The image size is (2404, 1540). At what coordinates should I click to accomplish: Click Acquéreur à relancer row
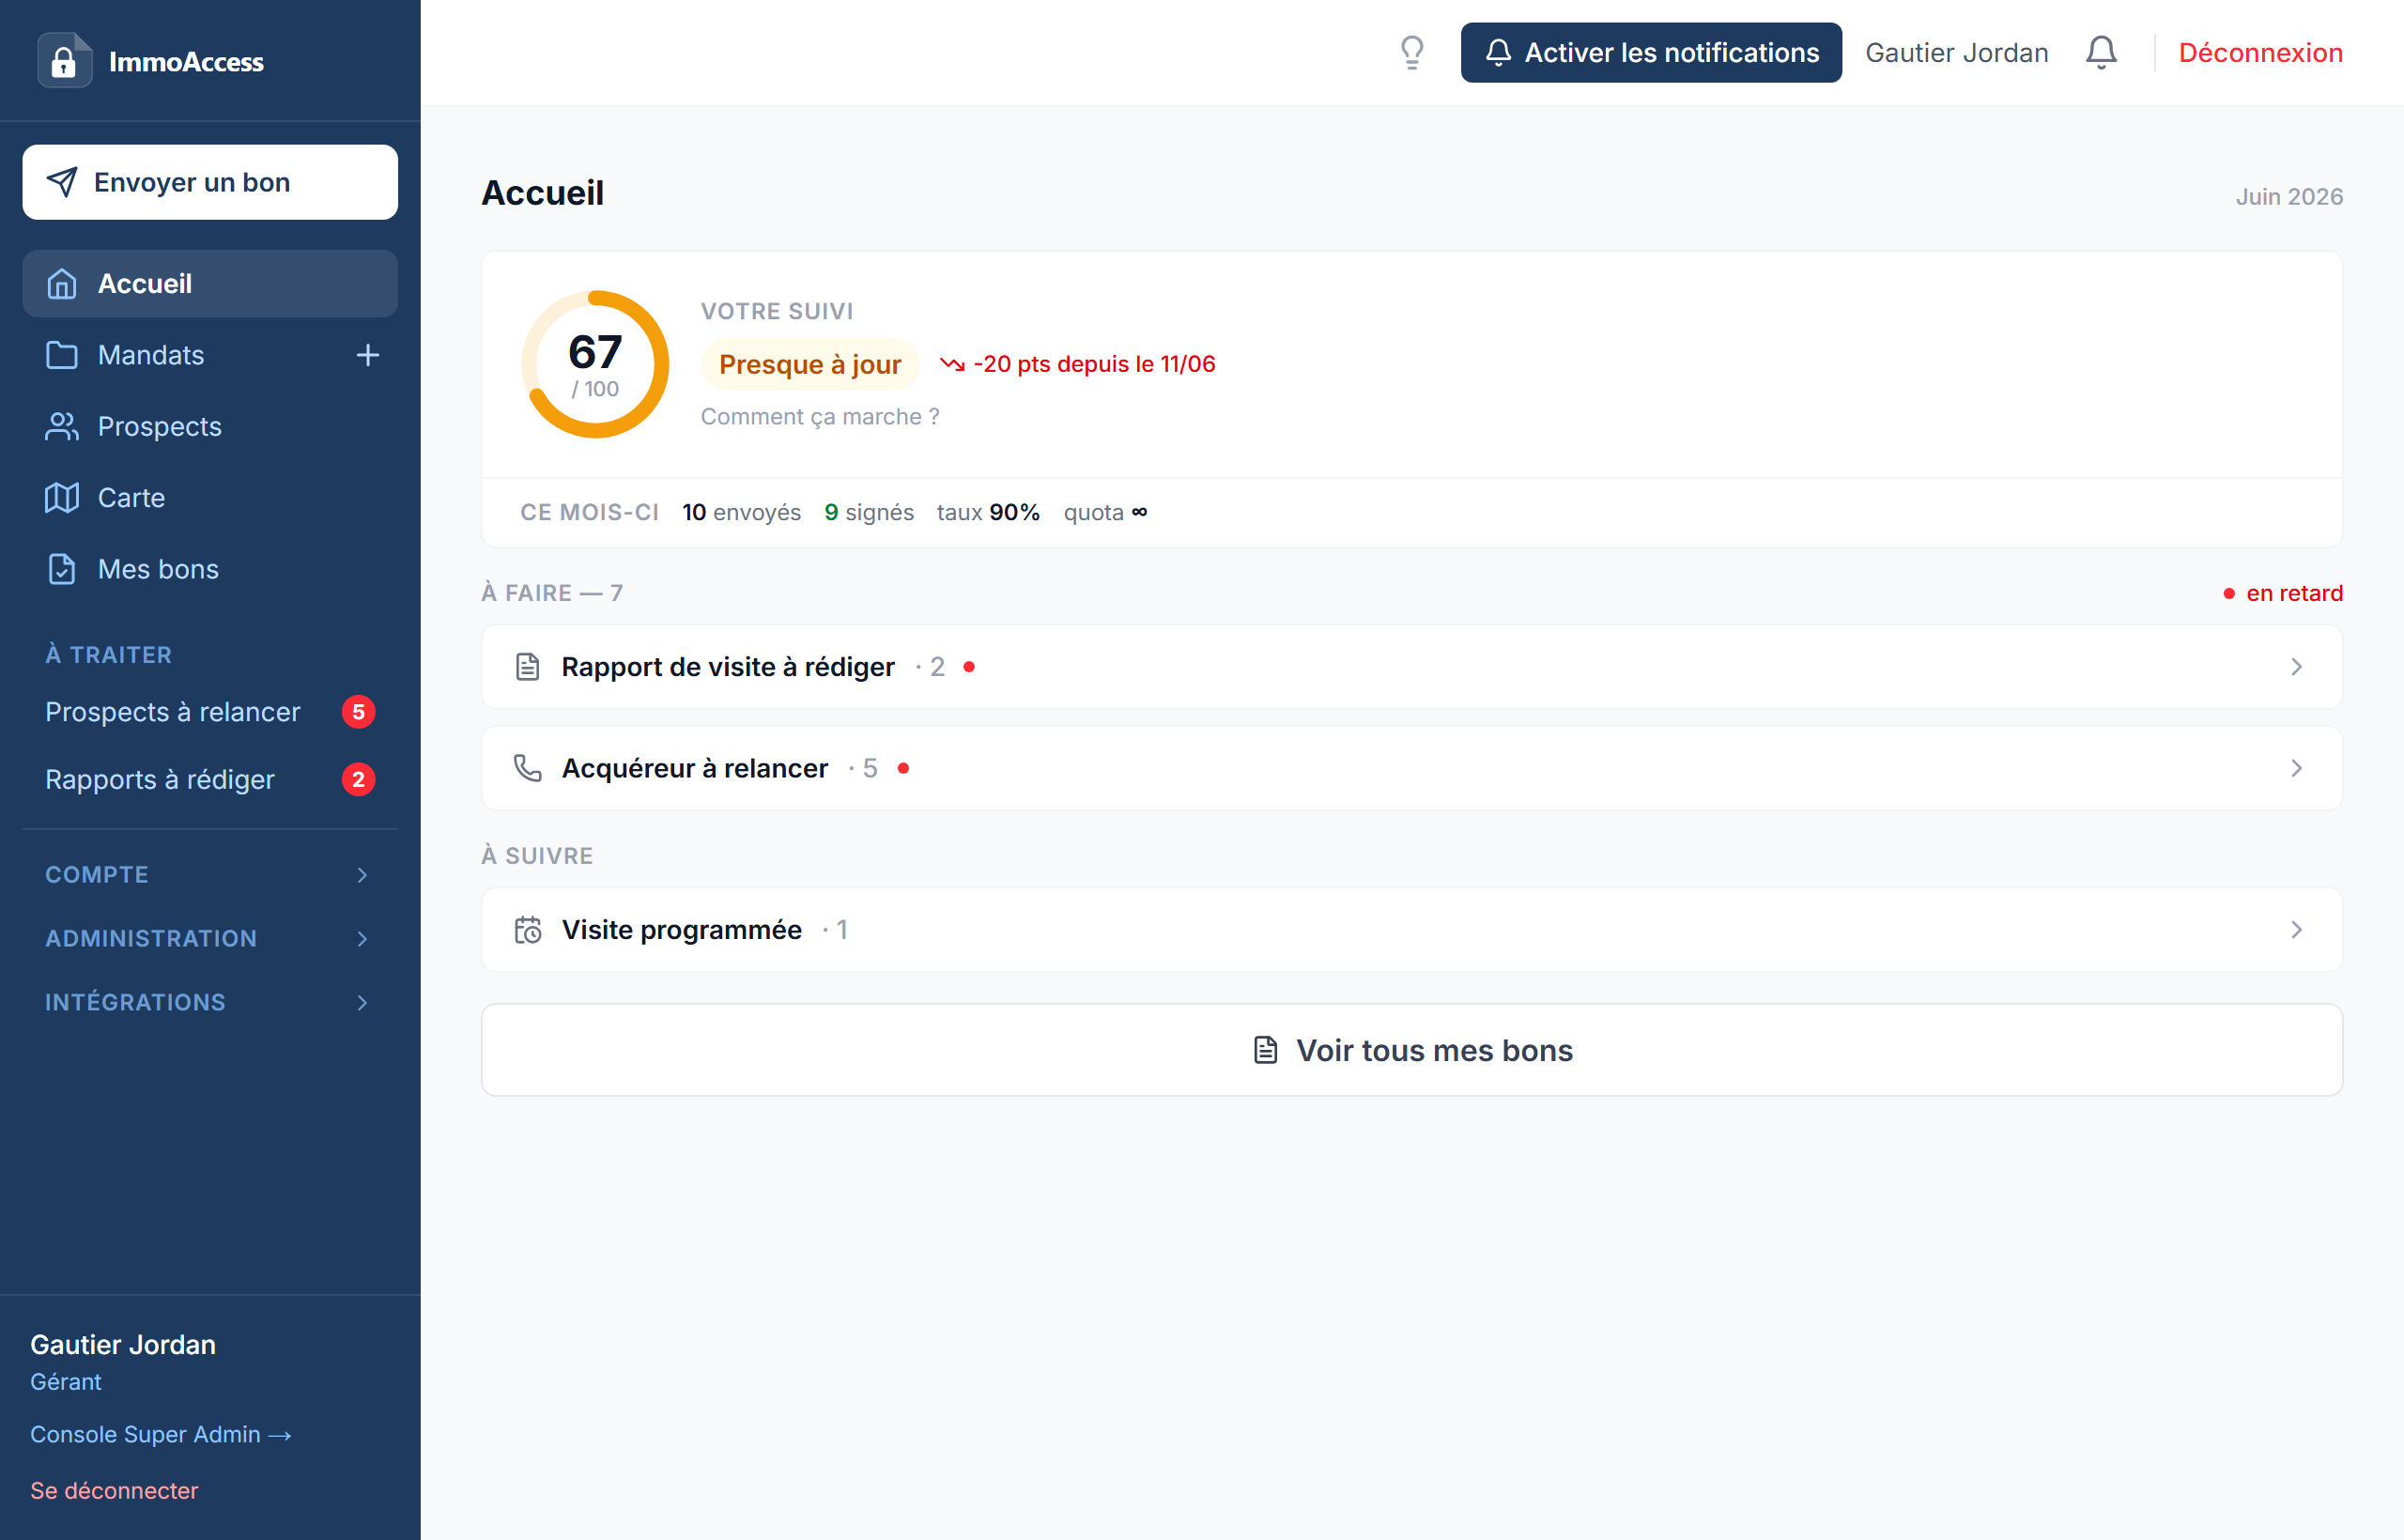[x=1412, y=768]
